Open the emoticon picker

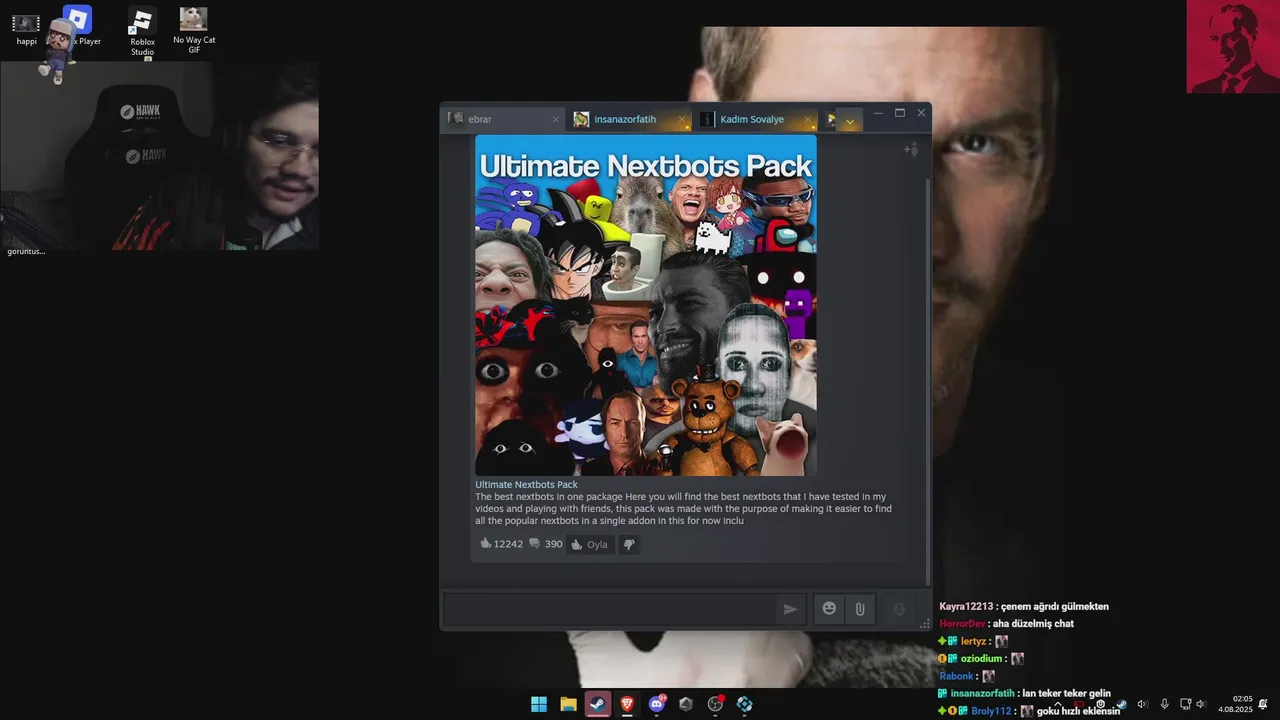(x=829, y=608)
